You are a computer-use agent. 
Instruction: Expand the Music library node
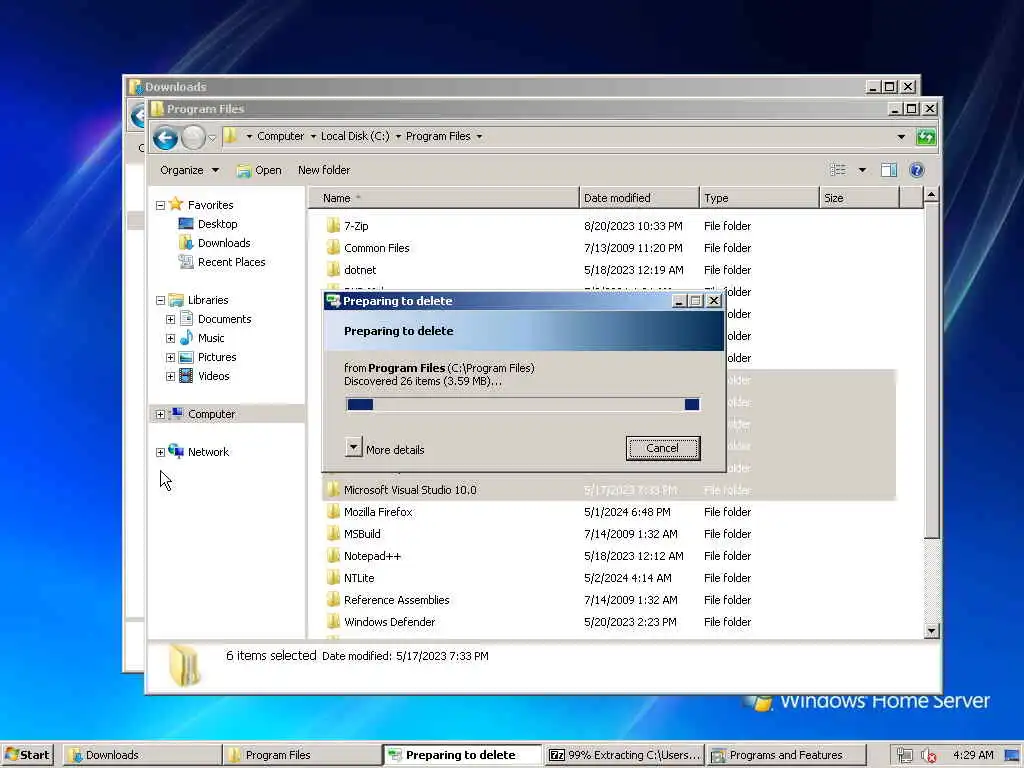pos(170,339)
